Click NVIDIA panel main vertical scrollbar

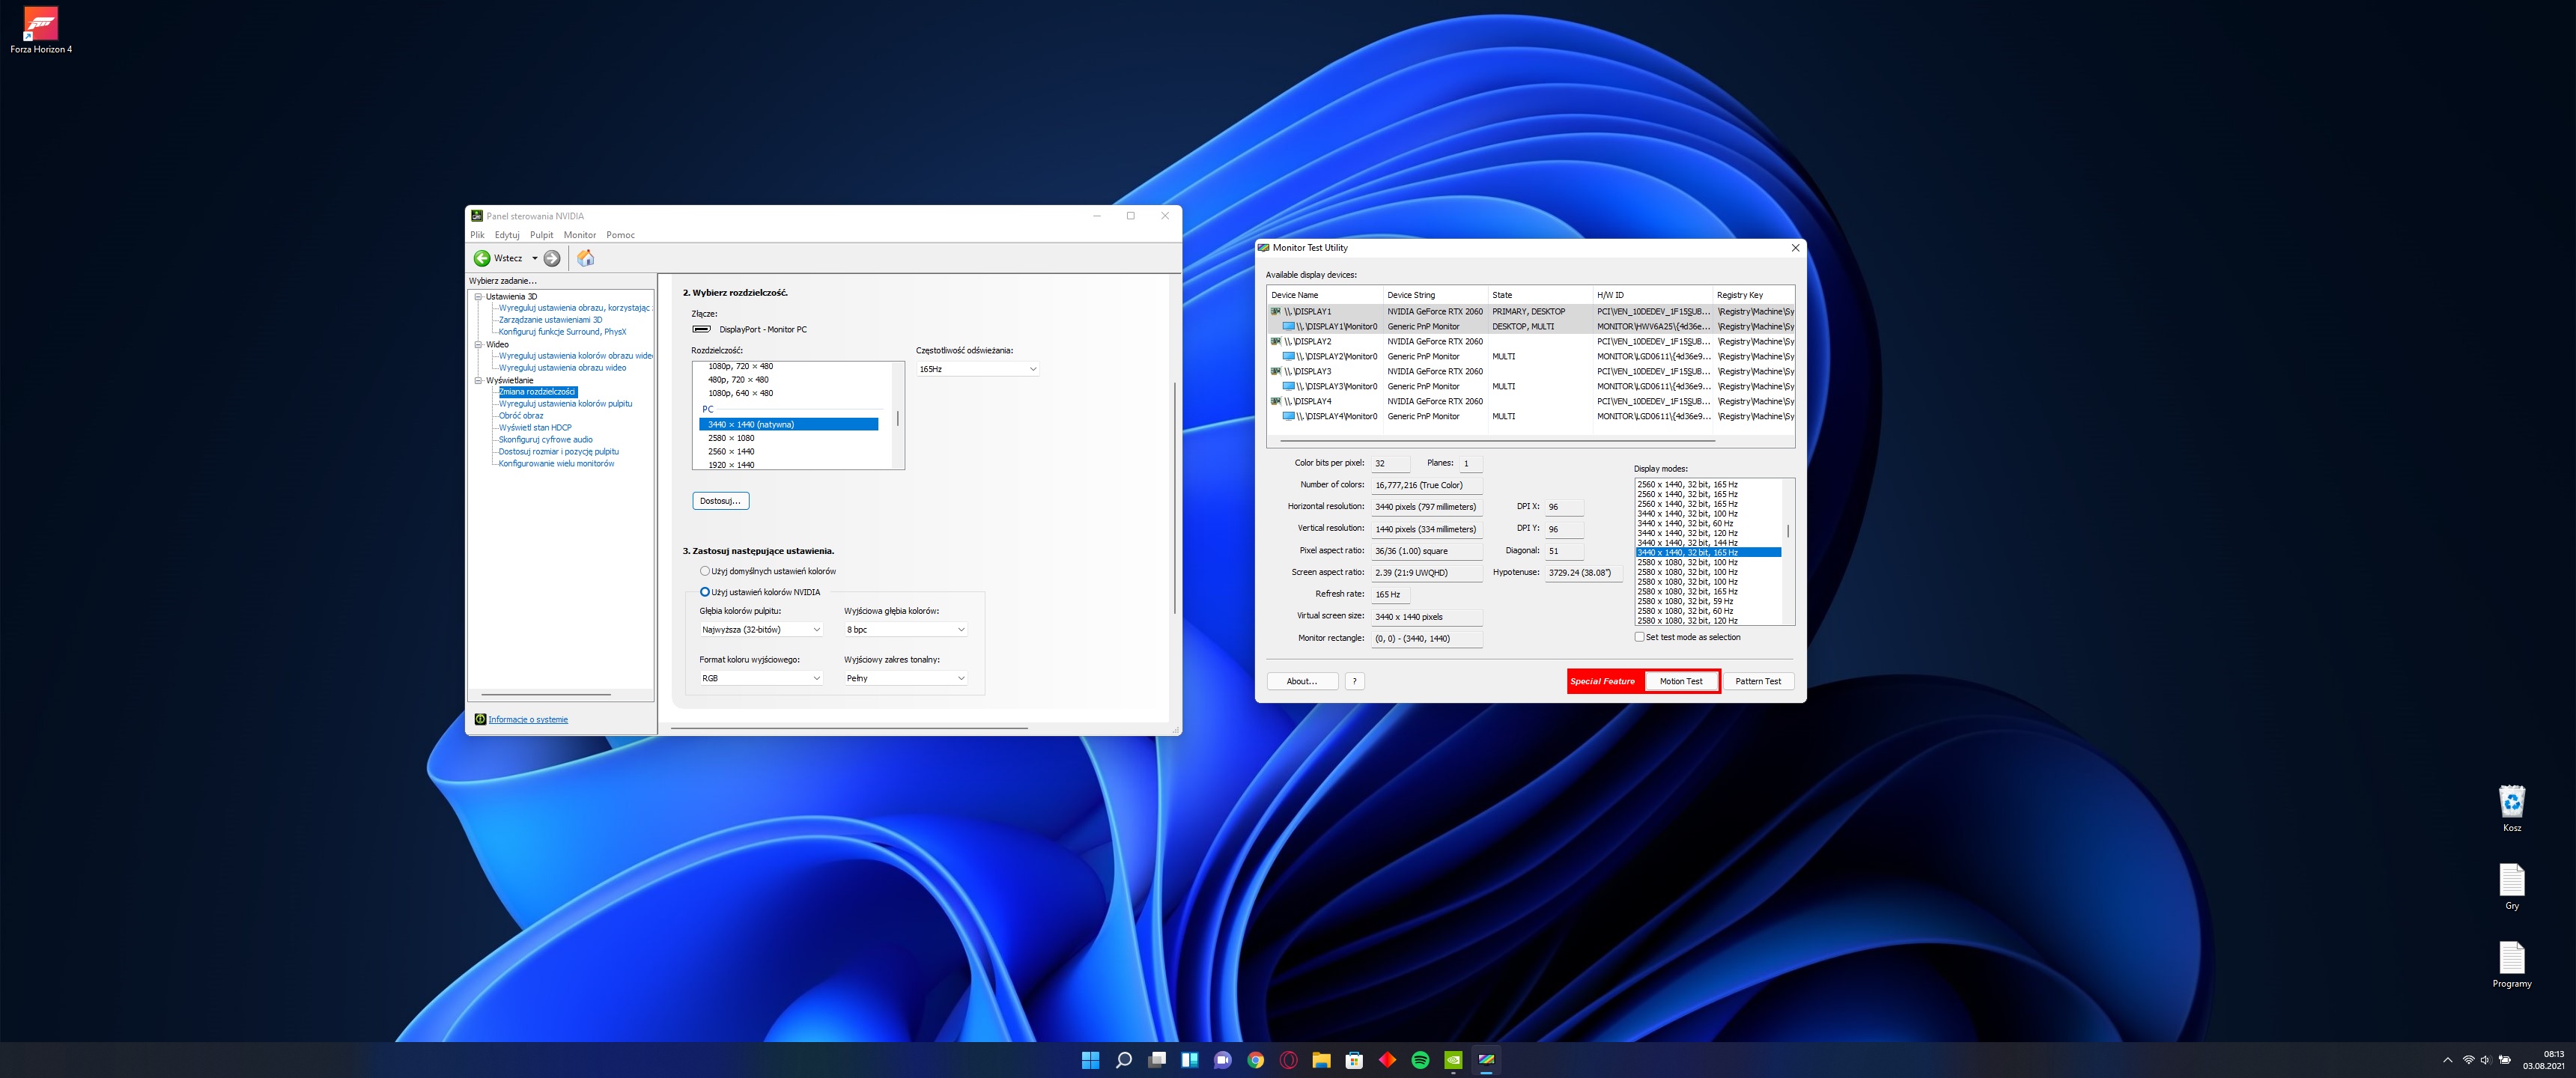pyautogui.click(x=1174, y=497)
